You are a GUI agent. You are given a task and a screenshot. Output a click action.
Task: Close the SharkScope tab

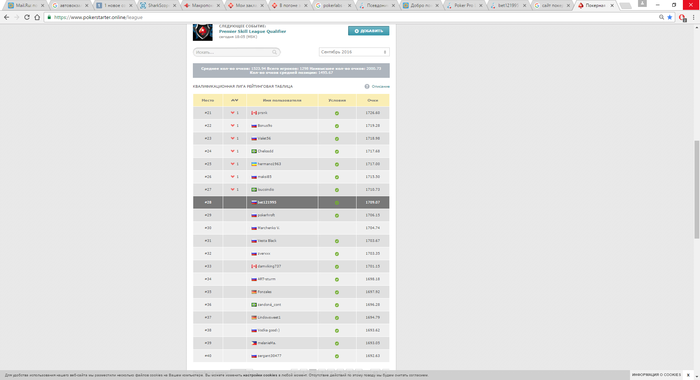click(x=175, y=6)
